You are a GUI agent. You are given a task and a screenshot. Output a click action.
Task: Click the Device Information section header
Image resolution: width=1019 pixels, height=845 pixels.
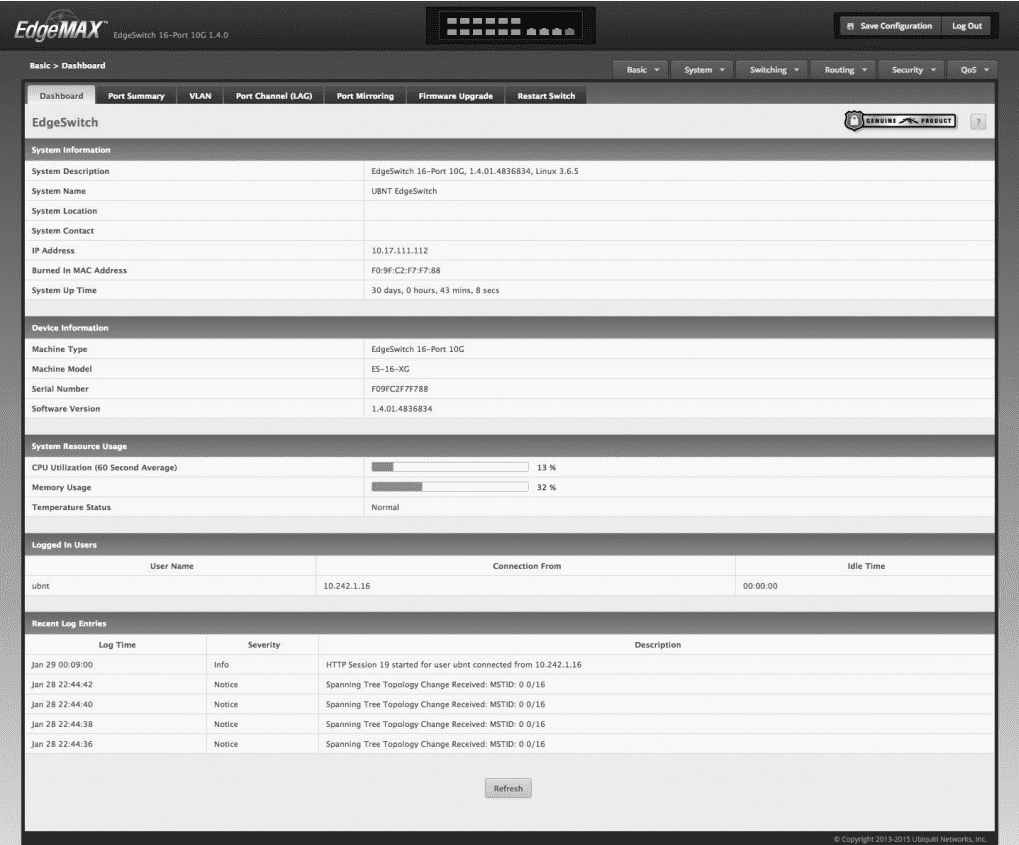click(510, 328)
